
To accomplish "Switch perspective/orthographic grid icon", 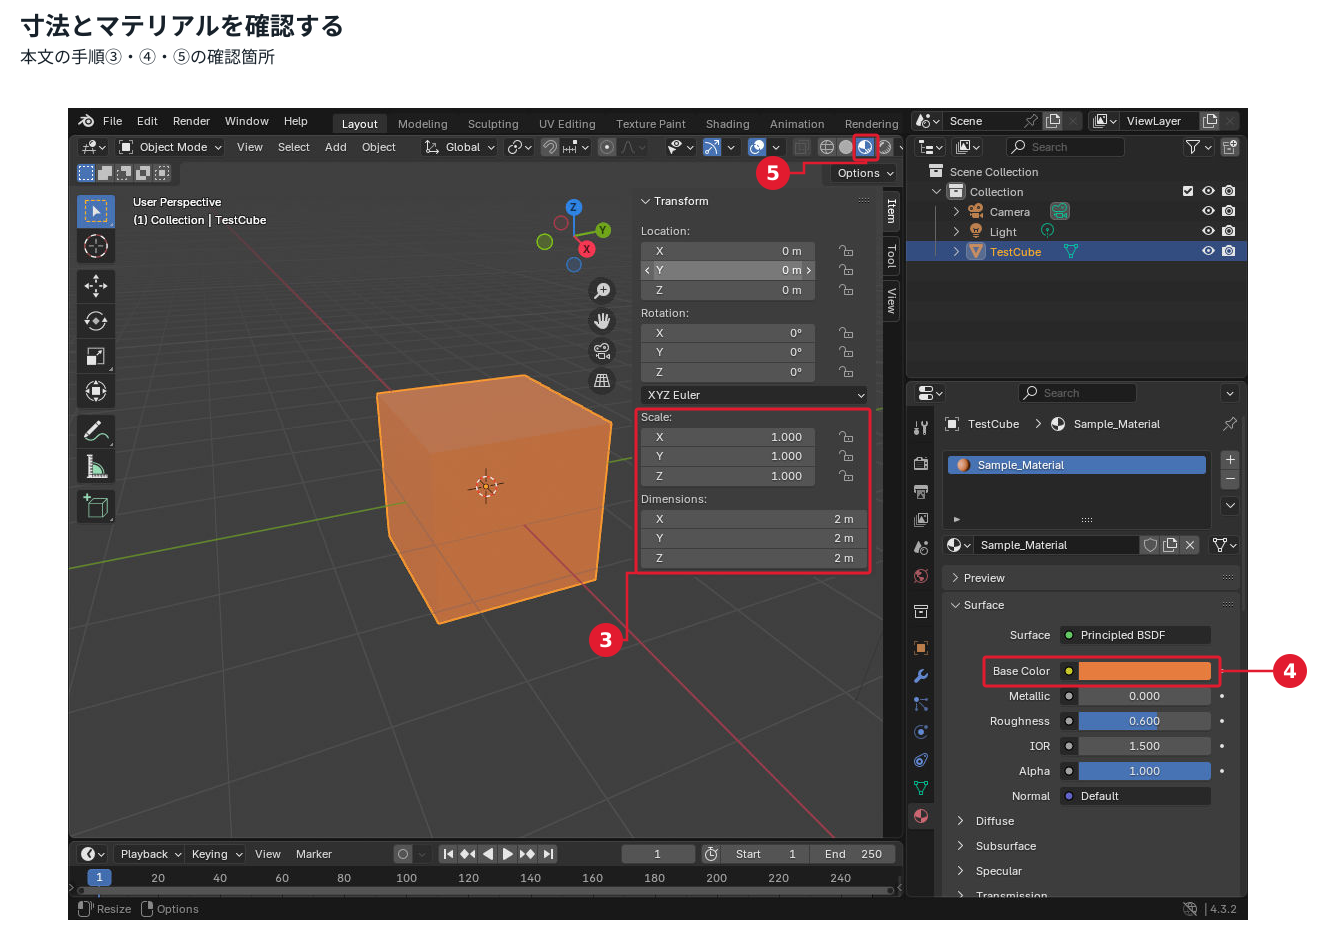I will pos(602,381).
